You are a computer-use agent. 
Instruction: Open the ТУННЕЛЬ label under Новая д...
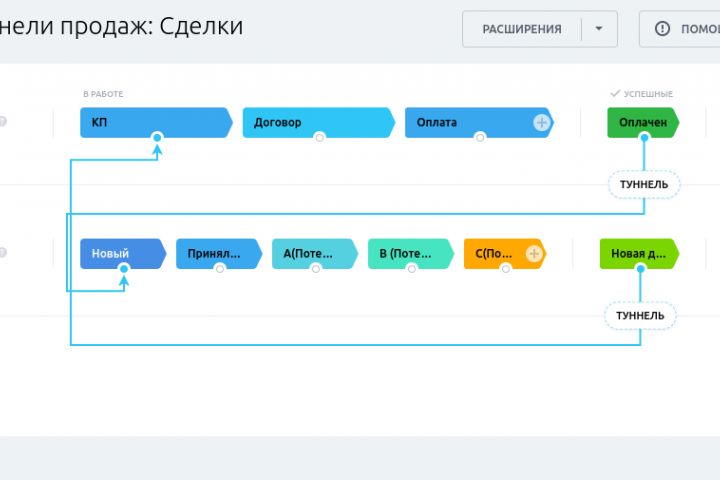coord(640,316)
